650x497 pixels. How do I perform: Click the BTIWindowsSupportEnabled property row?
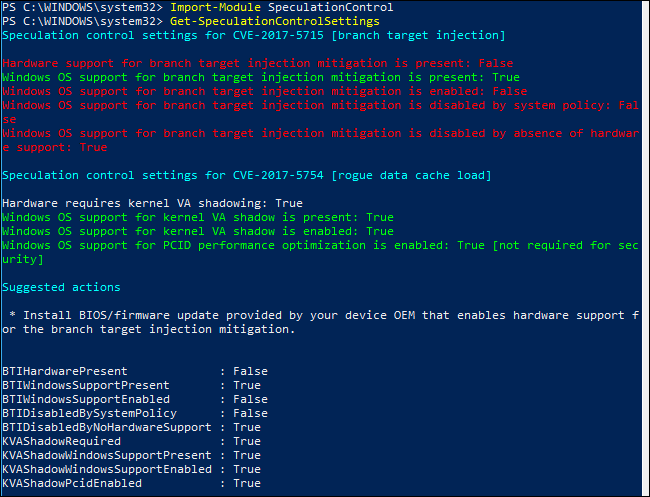coord(130,399)
